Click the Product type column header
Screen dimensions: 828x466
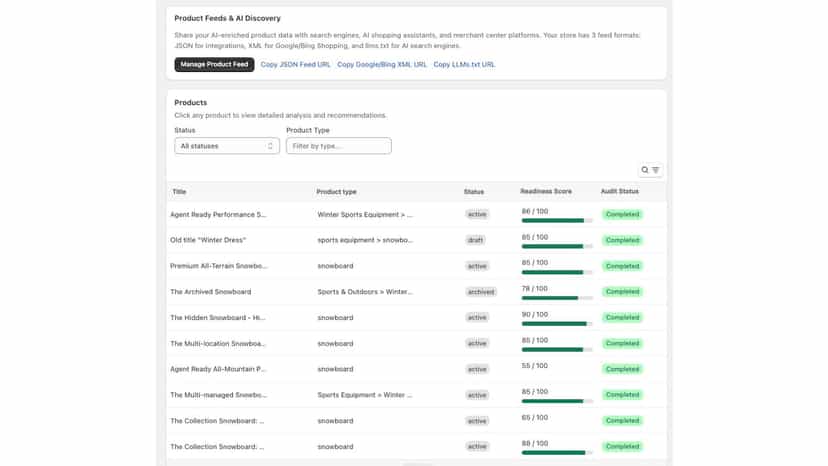coord(336,192)
